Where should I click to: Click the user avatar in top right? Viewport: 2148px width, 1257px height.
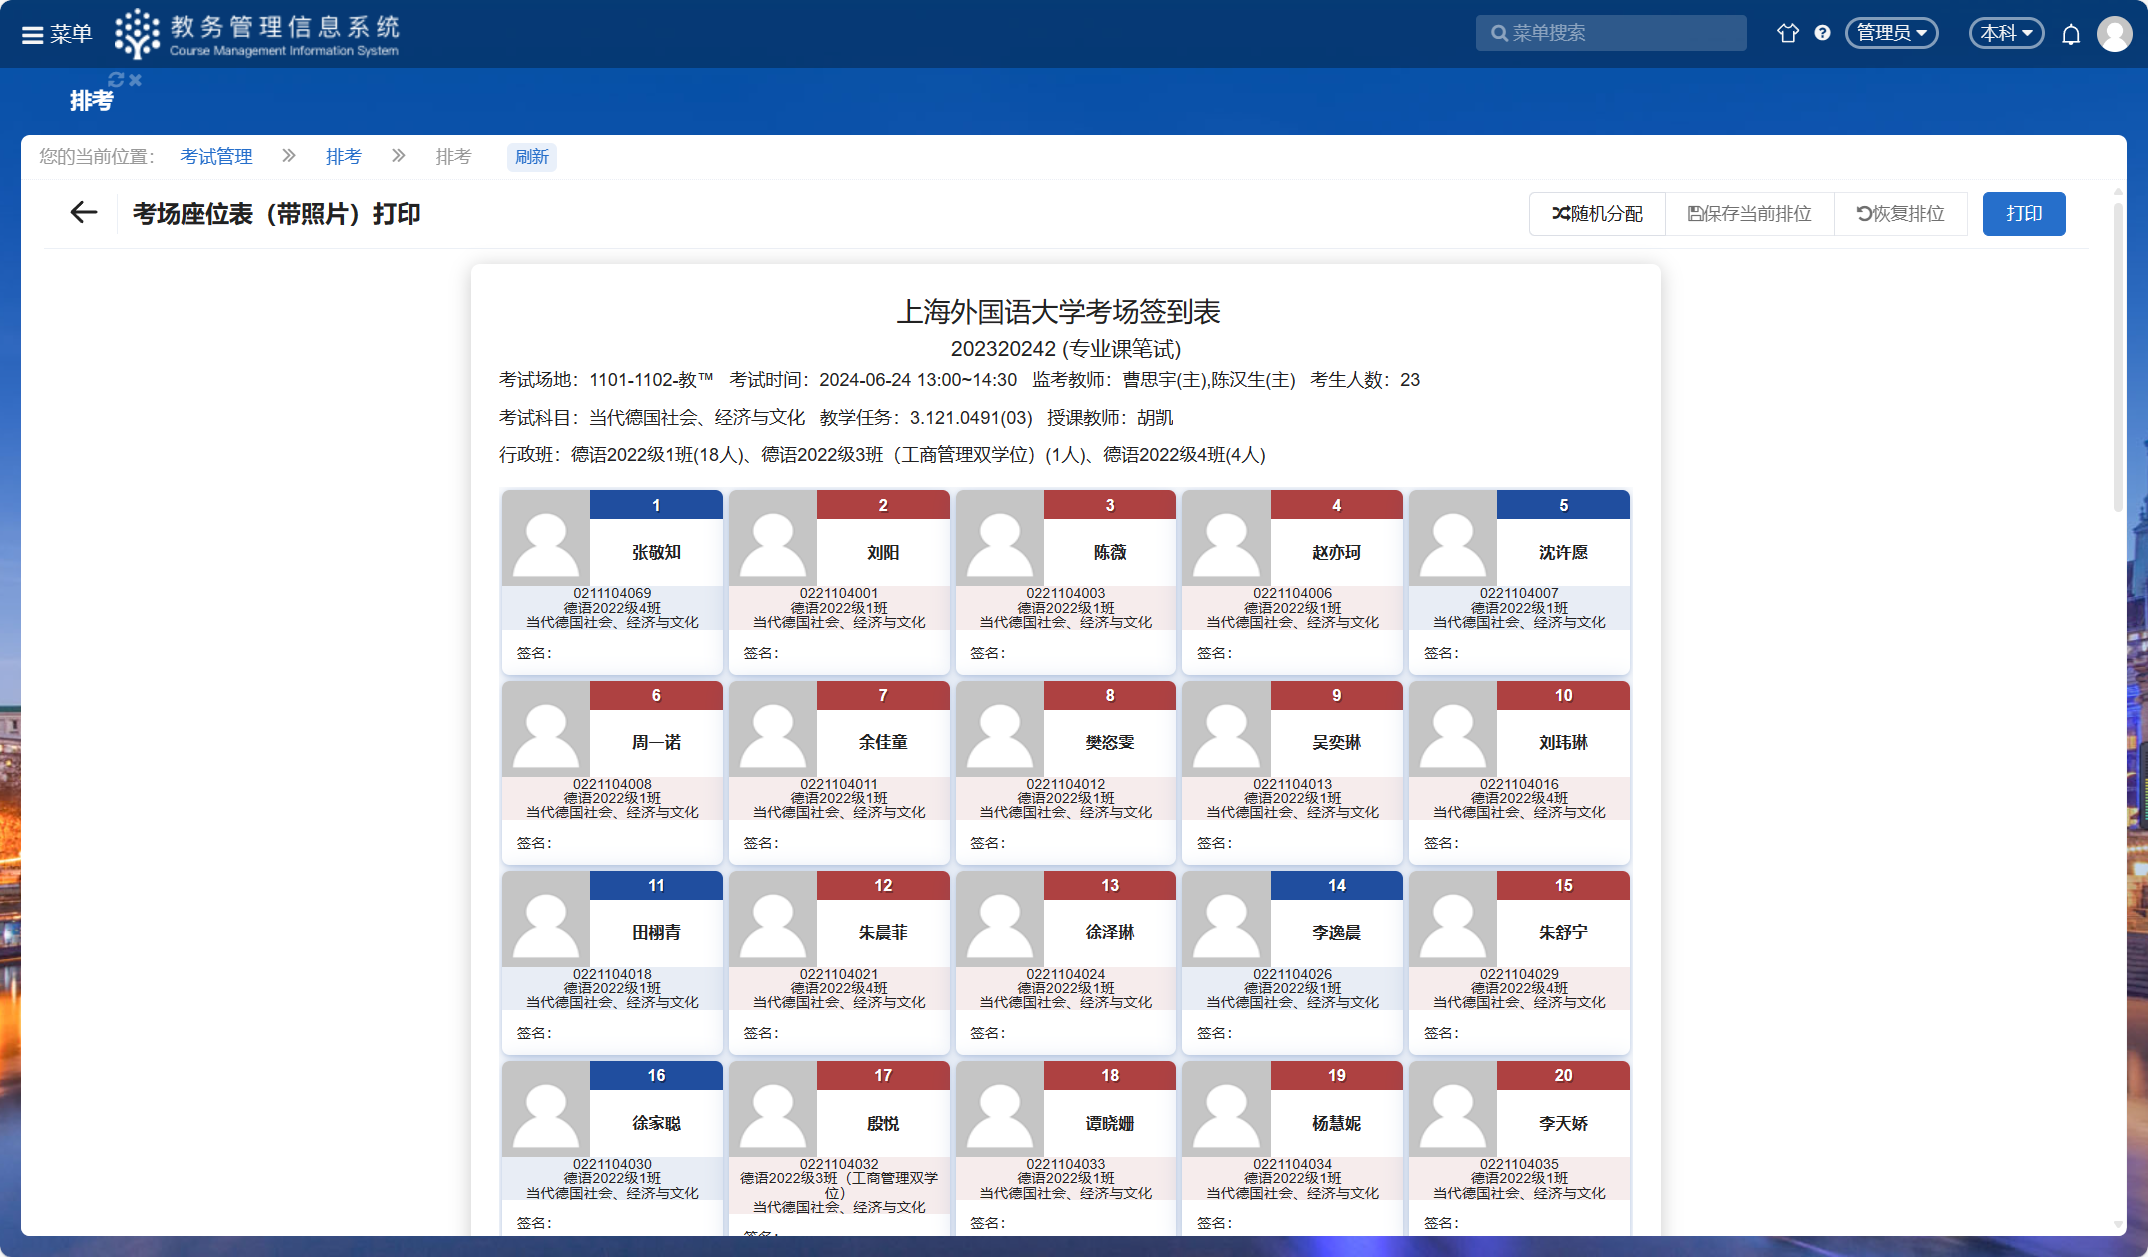2114,34
